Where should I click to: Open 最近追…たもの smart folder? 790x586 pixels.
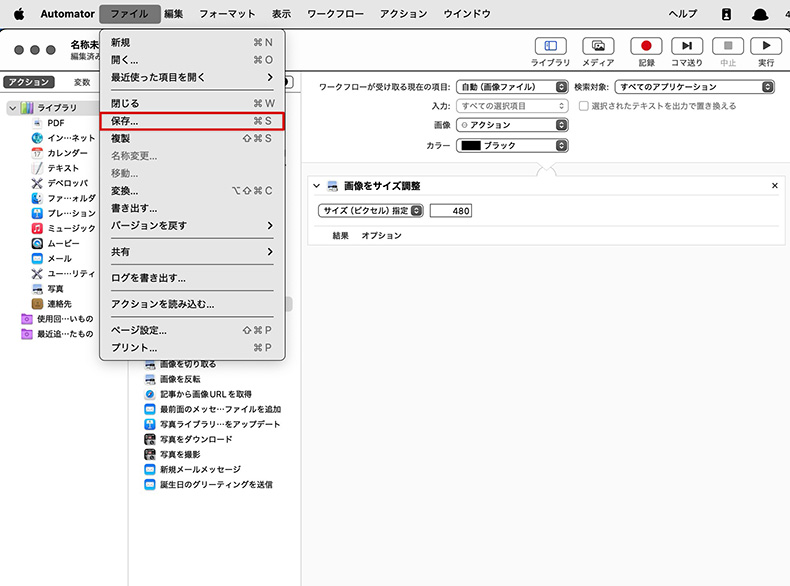(x=57, y=334)
